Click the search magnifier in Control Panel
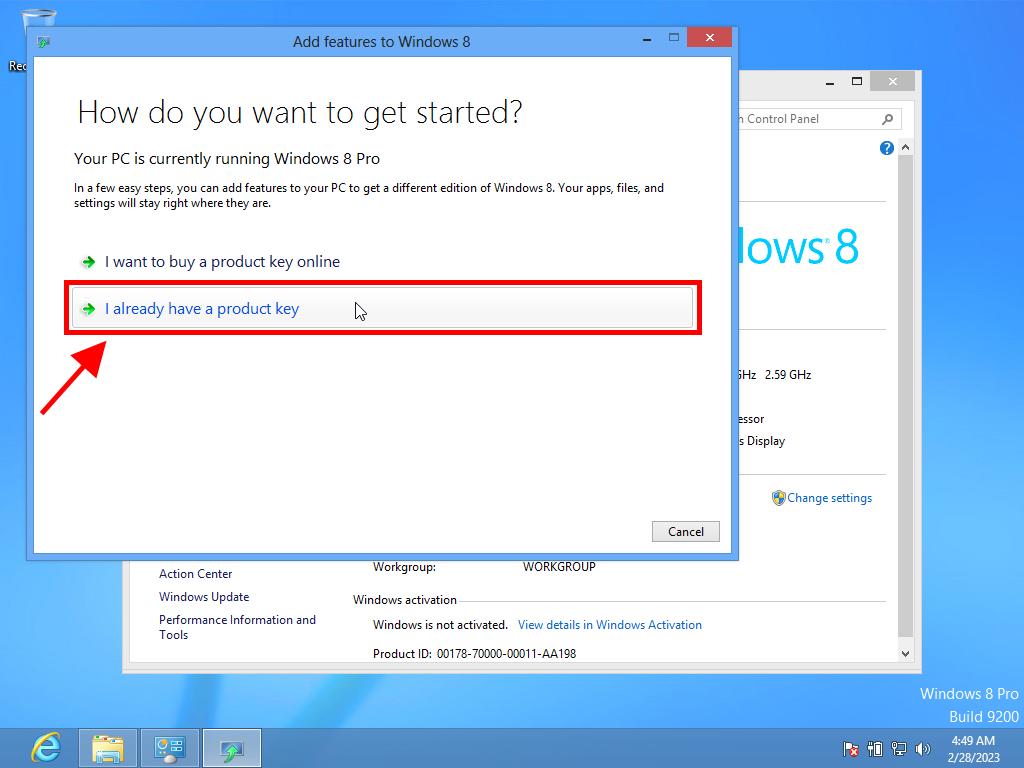The height and width of the screenshot is (768, 1024). pos(887,119)
